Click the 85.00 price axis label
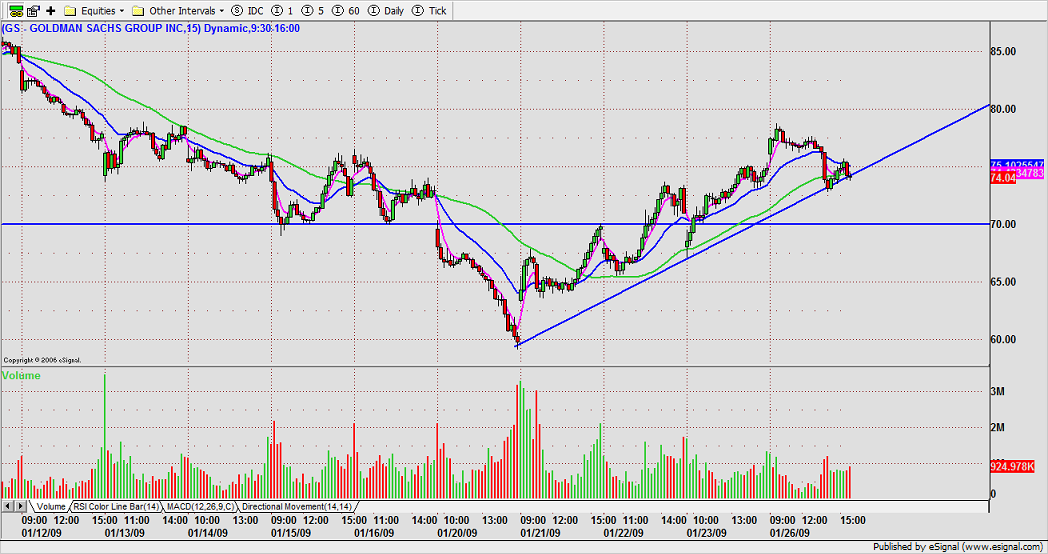 (x=1003, y=51)
